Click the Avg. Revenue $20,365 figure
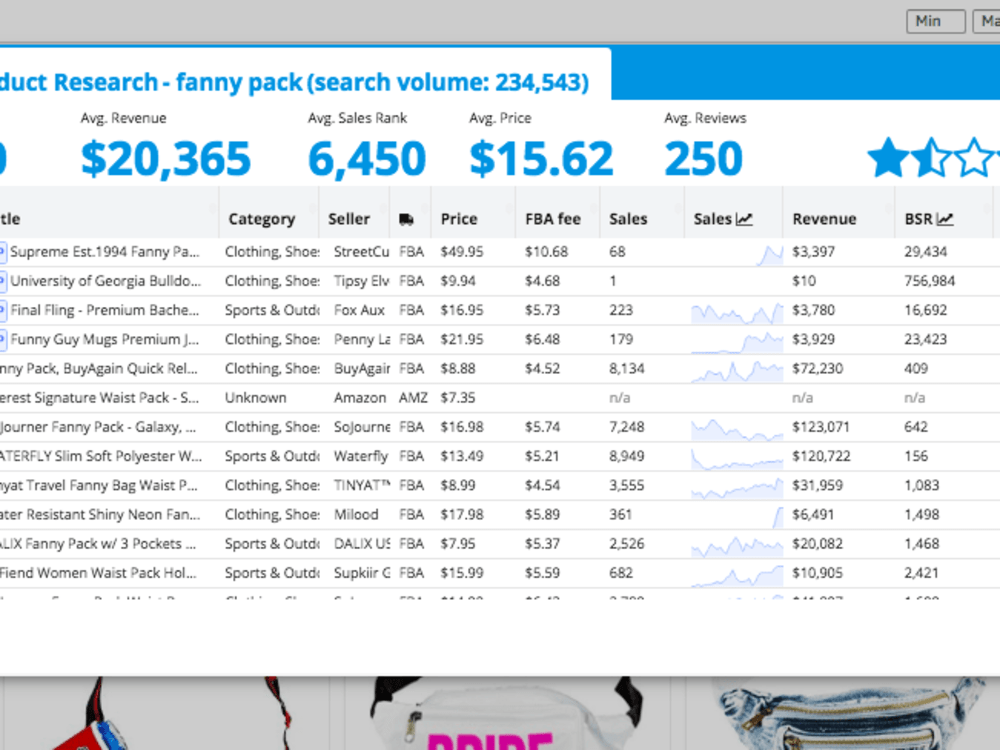1000x750 pixels. pyautogui.click(x=166, y=159)
